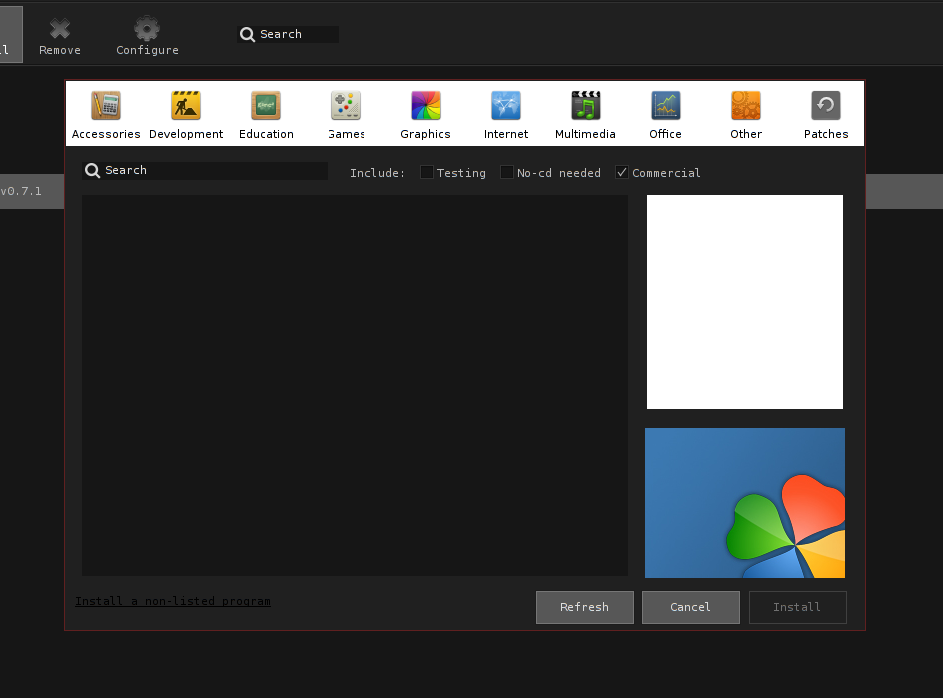Open the Accessories category
The height and width of the screenshot is (698, 943).
click(x=105, y=113)
